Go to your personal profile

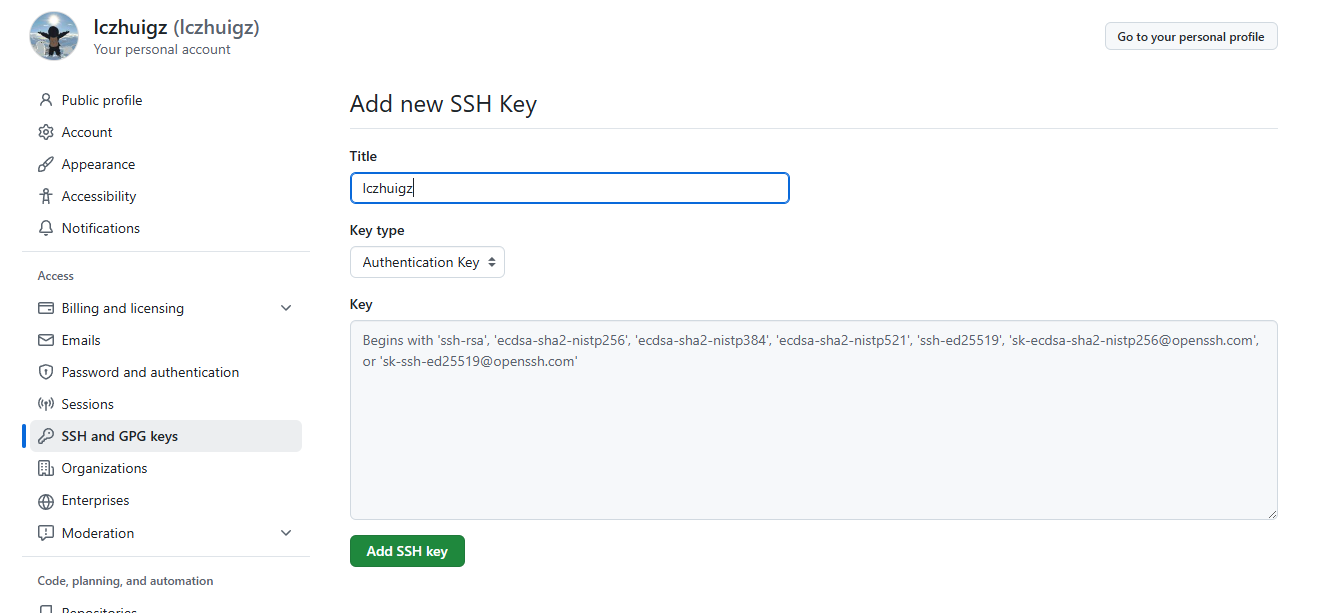point(1190,37)
